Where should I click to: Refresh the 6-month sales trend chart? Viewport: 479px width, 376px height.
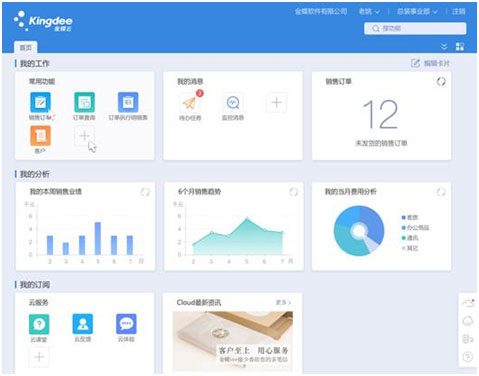[293, 192]
